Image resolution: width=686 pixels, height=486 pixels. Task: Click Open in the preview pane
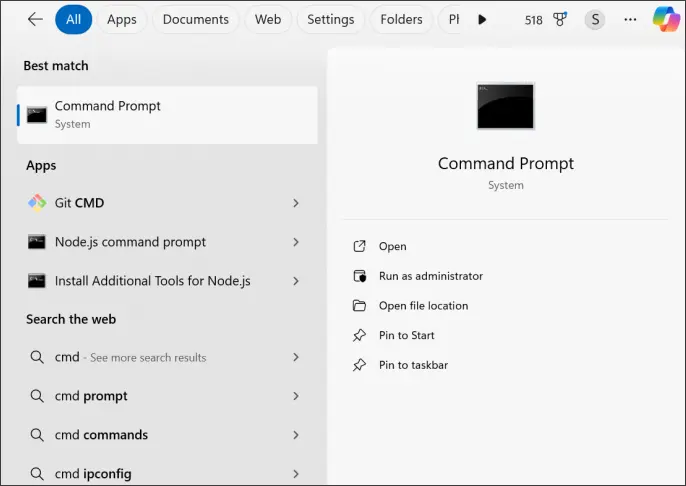point(392,246)
